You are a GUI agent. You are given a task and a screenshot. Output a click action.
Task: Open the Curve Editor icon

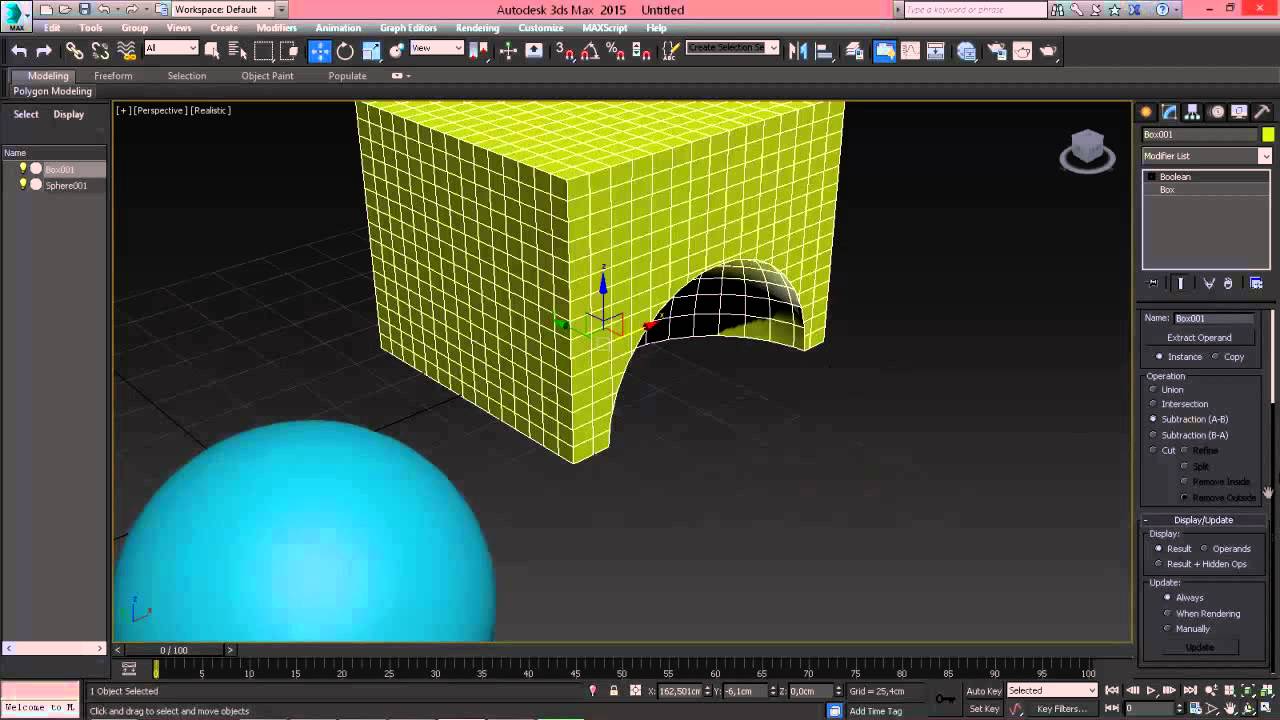(910, 51)
